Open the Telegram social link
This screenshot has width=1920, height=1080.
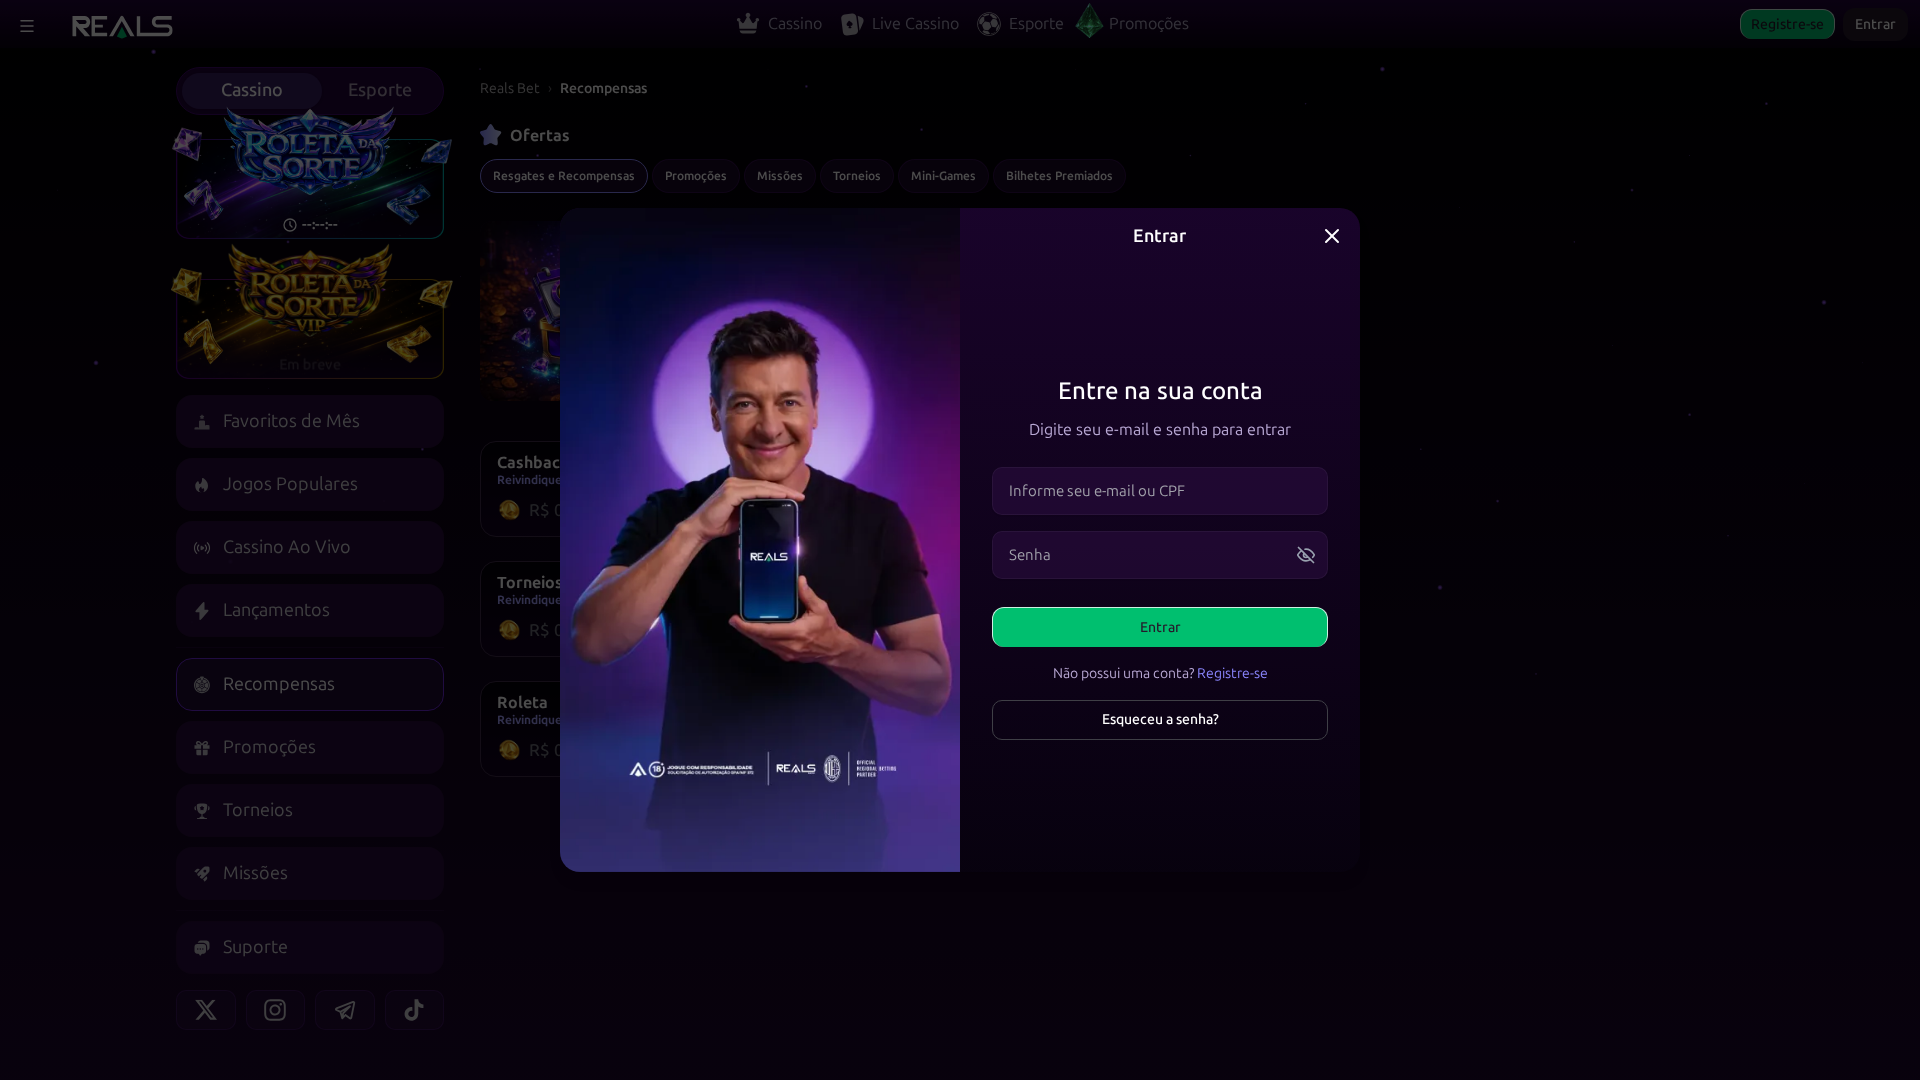click(345, 1010)
